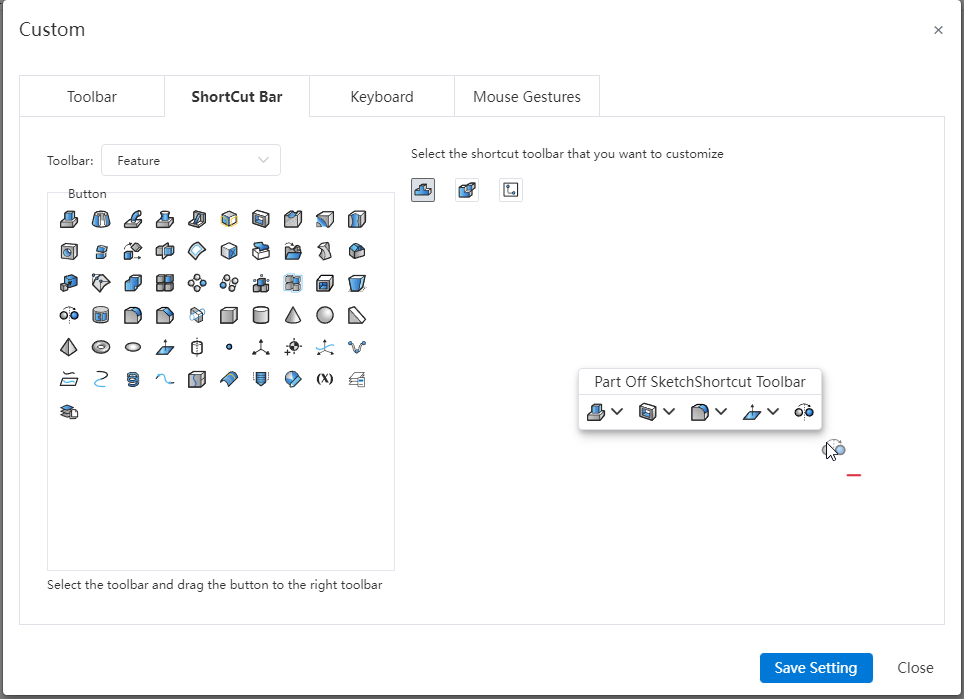The width and height of the screenshot is (964, 699).
Task: Select the pyramid primitive icon
Action: 69,347
